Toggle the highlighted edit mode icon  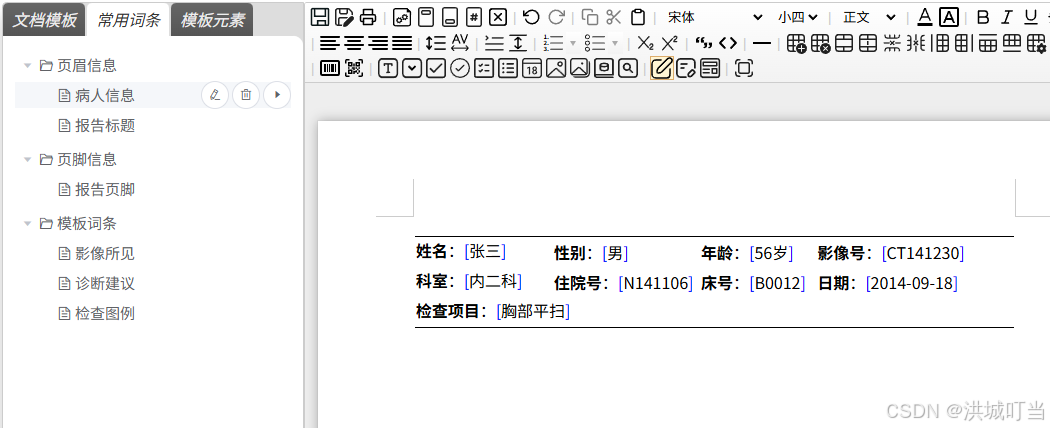662,68
